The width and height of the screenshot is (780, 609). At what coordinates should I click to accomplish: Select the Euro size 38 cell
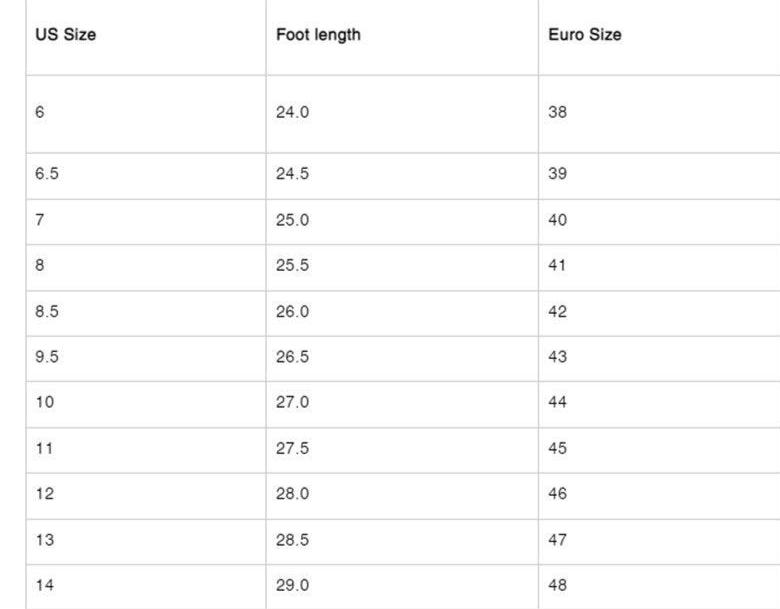[x=659, y=114]
